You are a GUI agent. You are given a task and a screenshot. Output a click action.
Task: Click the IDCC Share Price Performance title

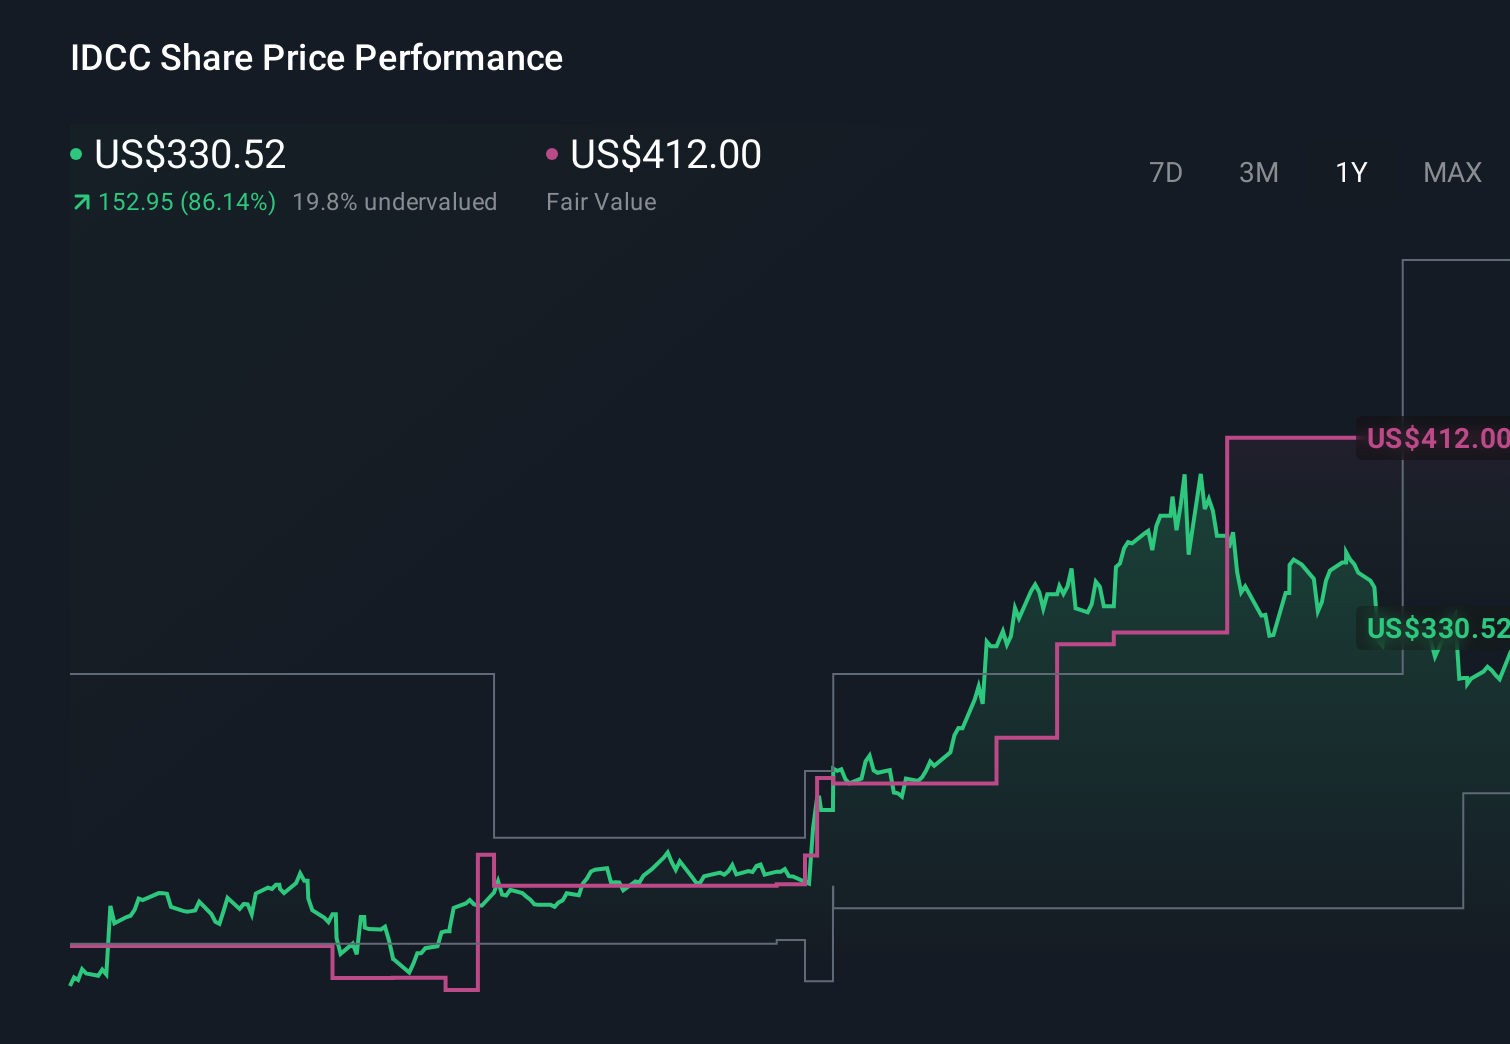(316, 58)
